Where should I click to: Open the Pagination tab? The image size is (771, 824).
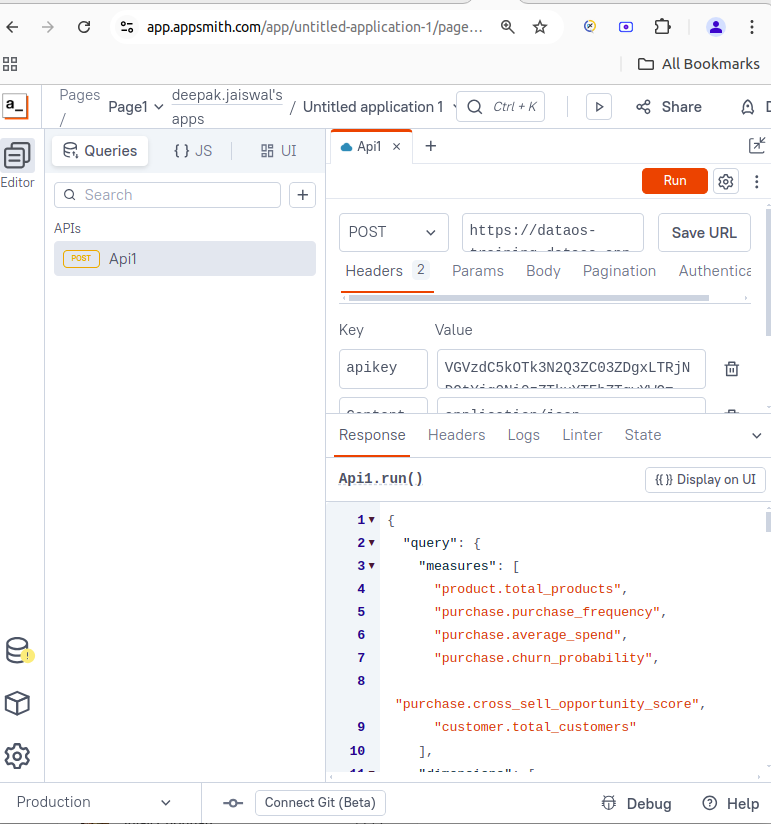[619, 271]
